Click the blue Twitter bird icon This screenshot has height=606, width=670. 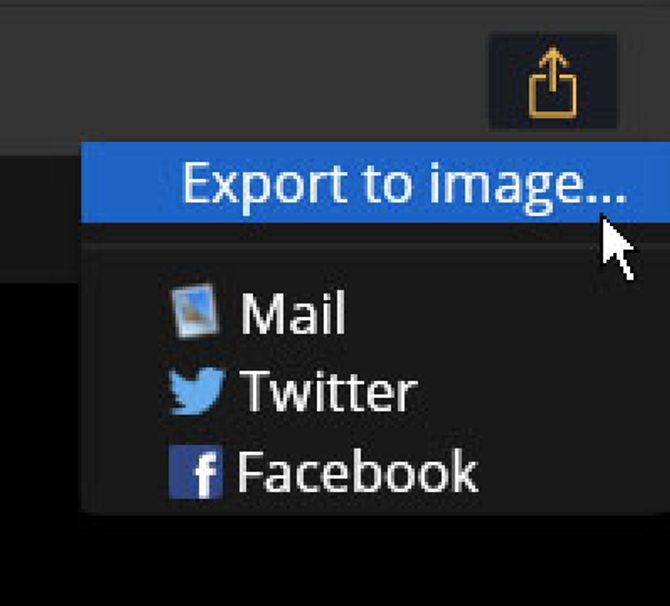point(196,391)
